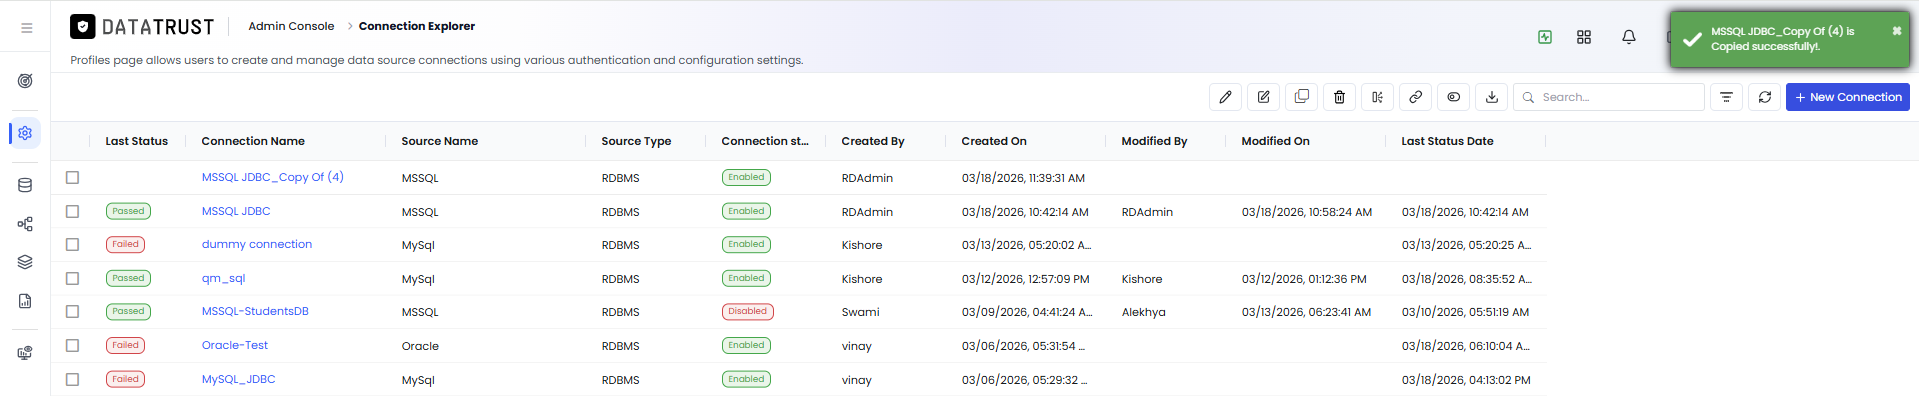Select checkbox for MSSQL JDBC_Copy Of (4)
This screenshot has width=1919, height=396.
pyautogui.click(x=72, y=177)
